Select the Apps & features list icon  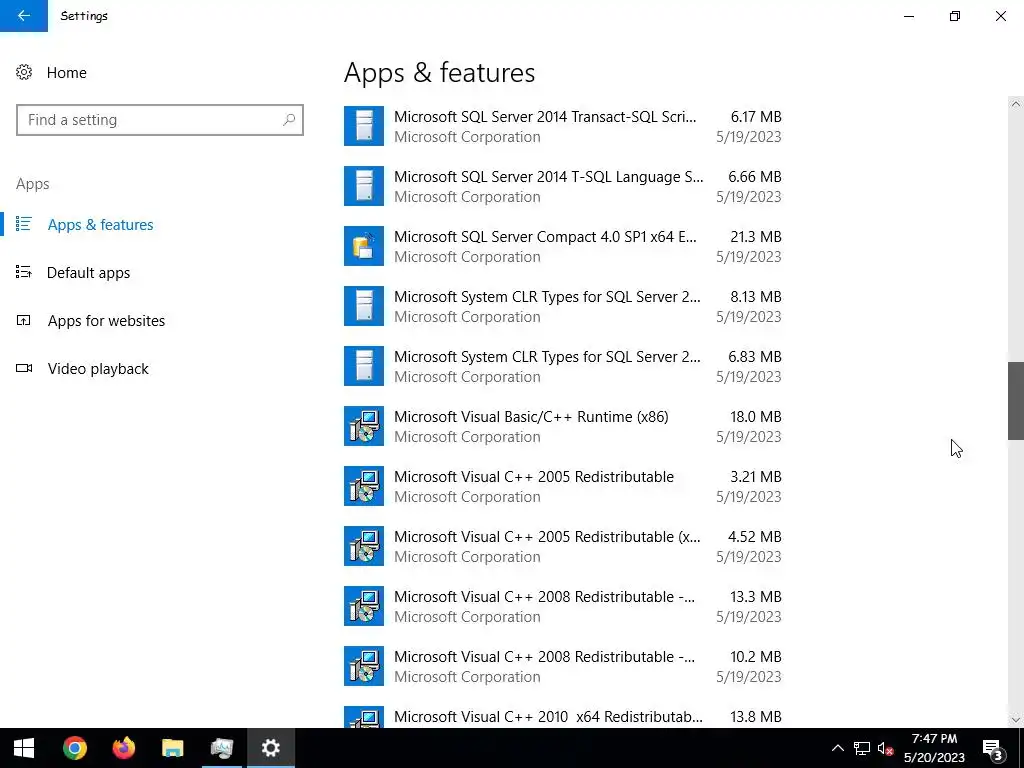pos(24,224)
